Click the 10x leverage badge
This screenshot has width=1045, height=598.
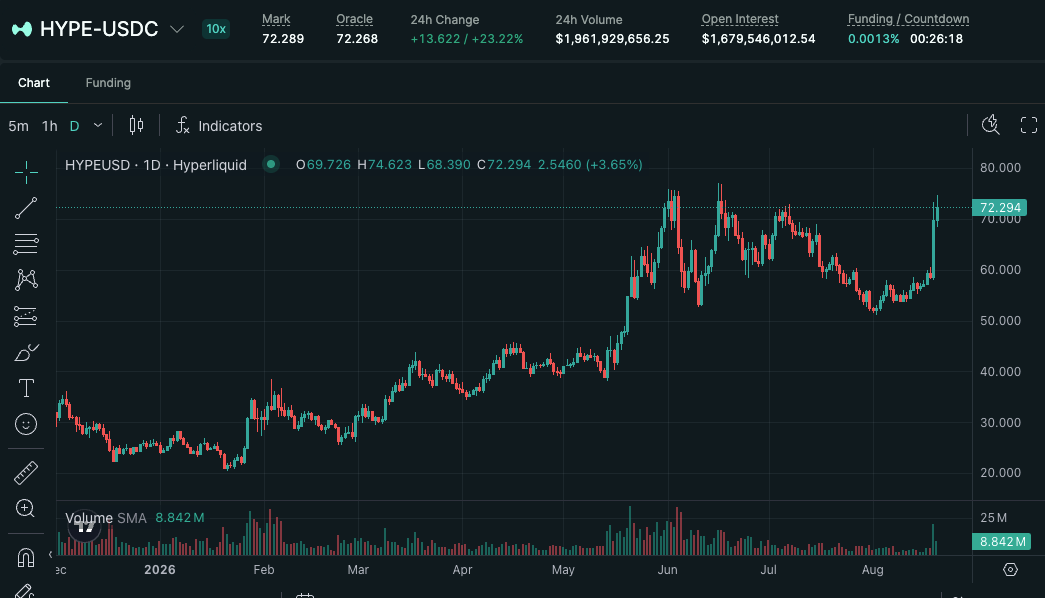pyautogui.click(x=216, y=29)
